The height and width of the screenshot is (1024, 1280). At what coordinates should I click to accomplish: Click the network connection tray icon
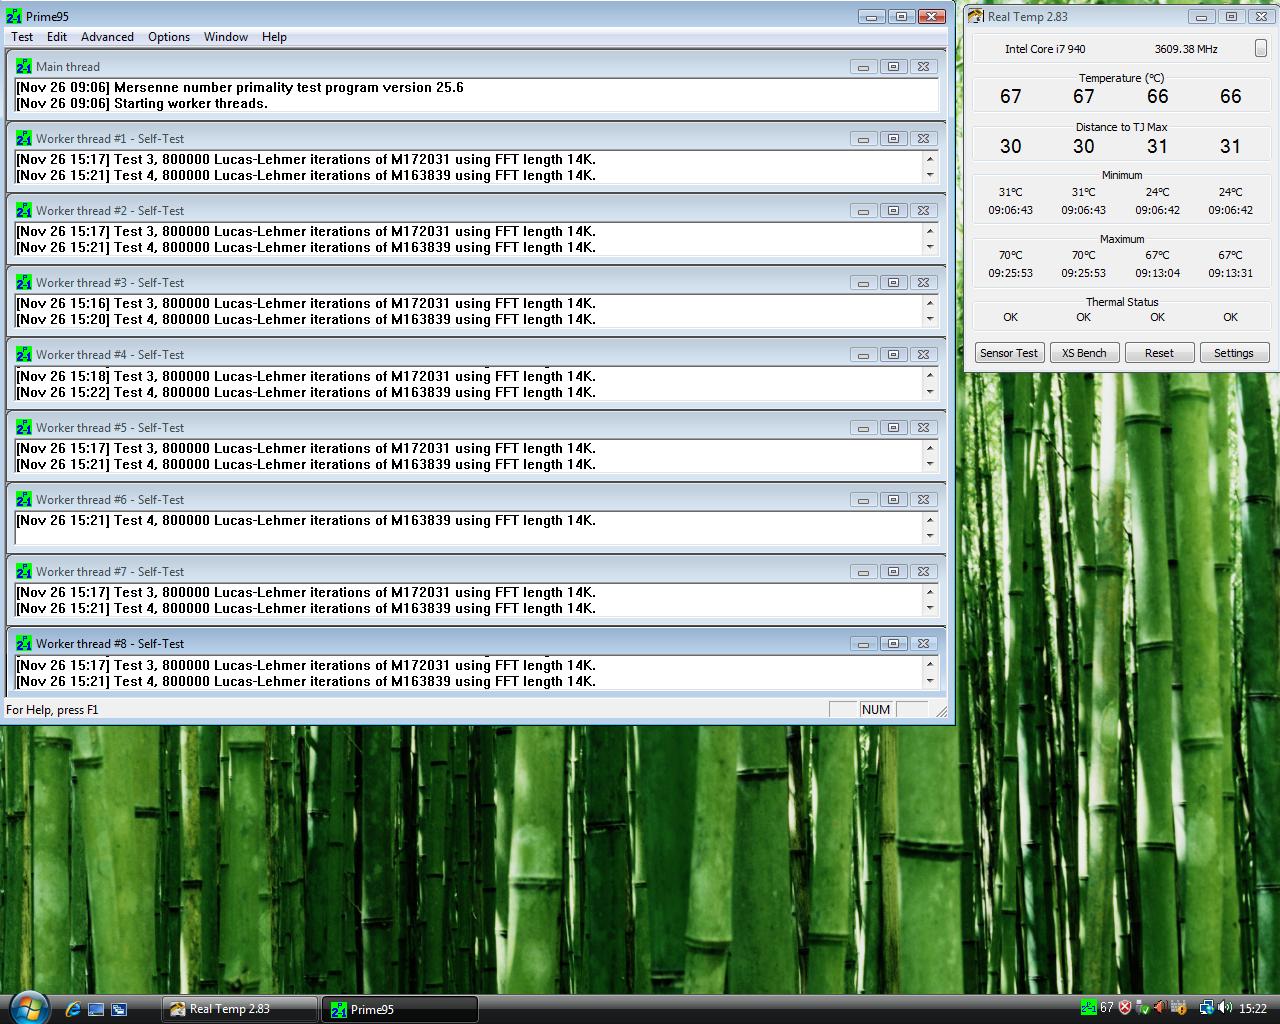point(1206,1008)
